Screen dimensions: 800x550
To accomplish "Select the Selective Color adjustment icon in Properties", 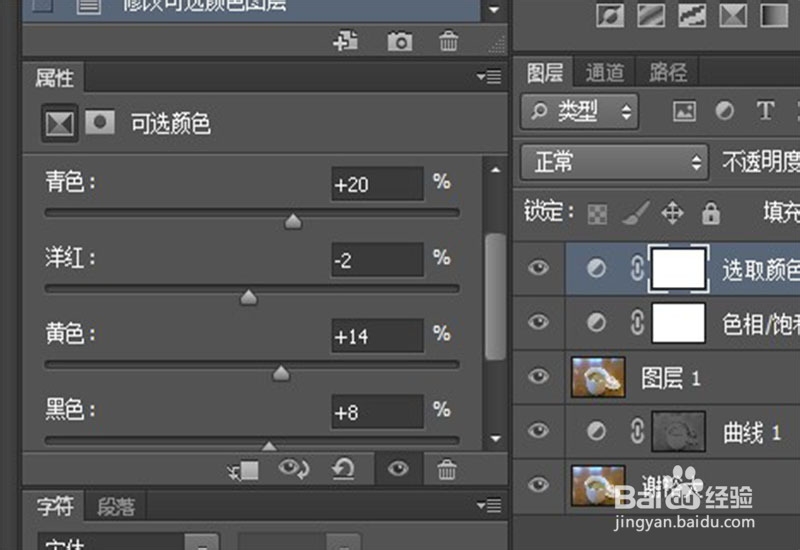I will pos(60,123).
